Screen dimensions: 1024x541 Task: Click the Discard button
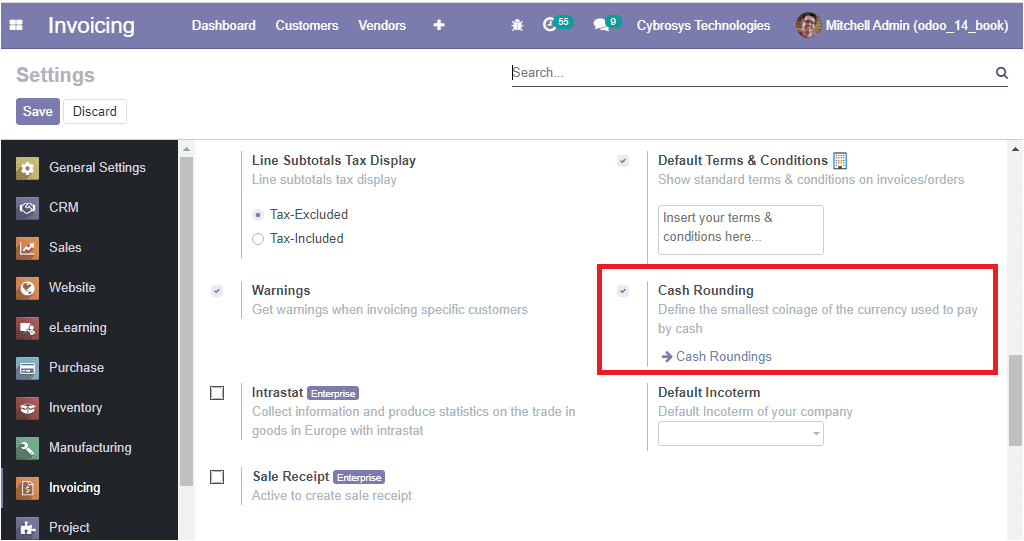95,111
